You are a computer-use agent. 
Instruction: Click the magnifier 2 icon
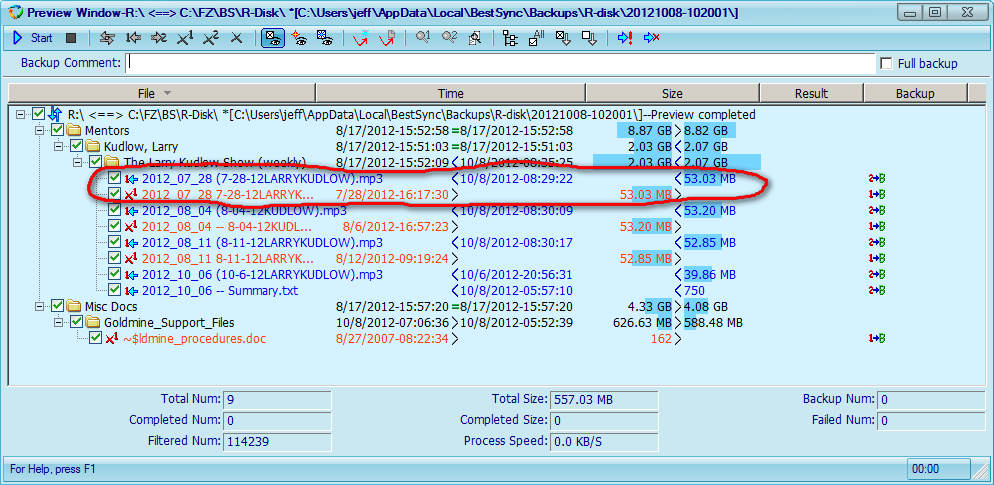449,38
